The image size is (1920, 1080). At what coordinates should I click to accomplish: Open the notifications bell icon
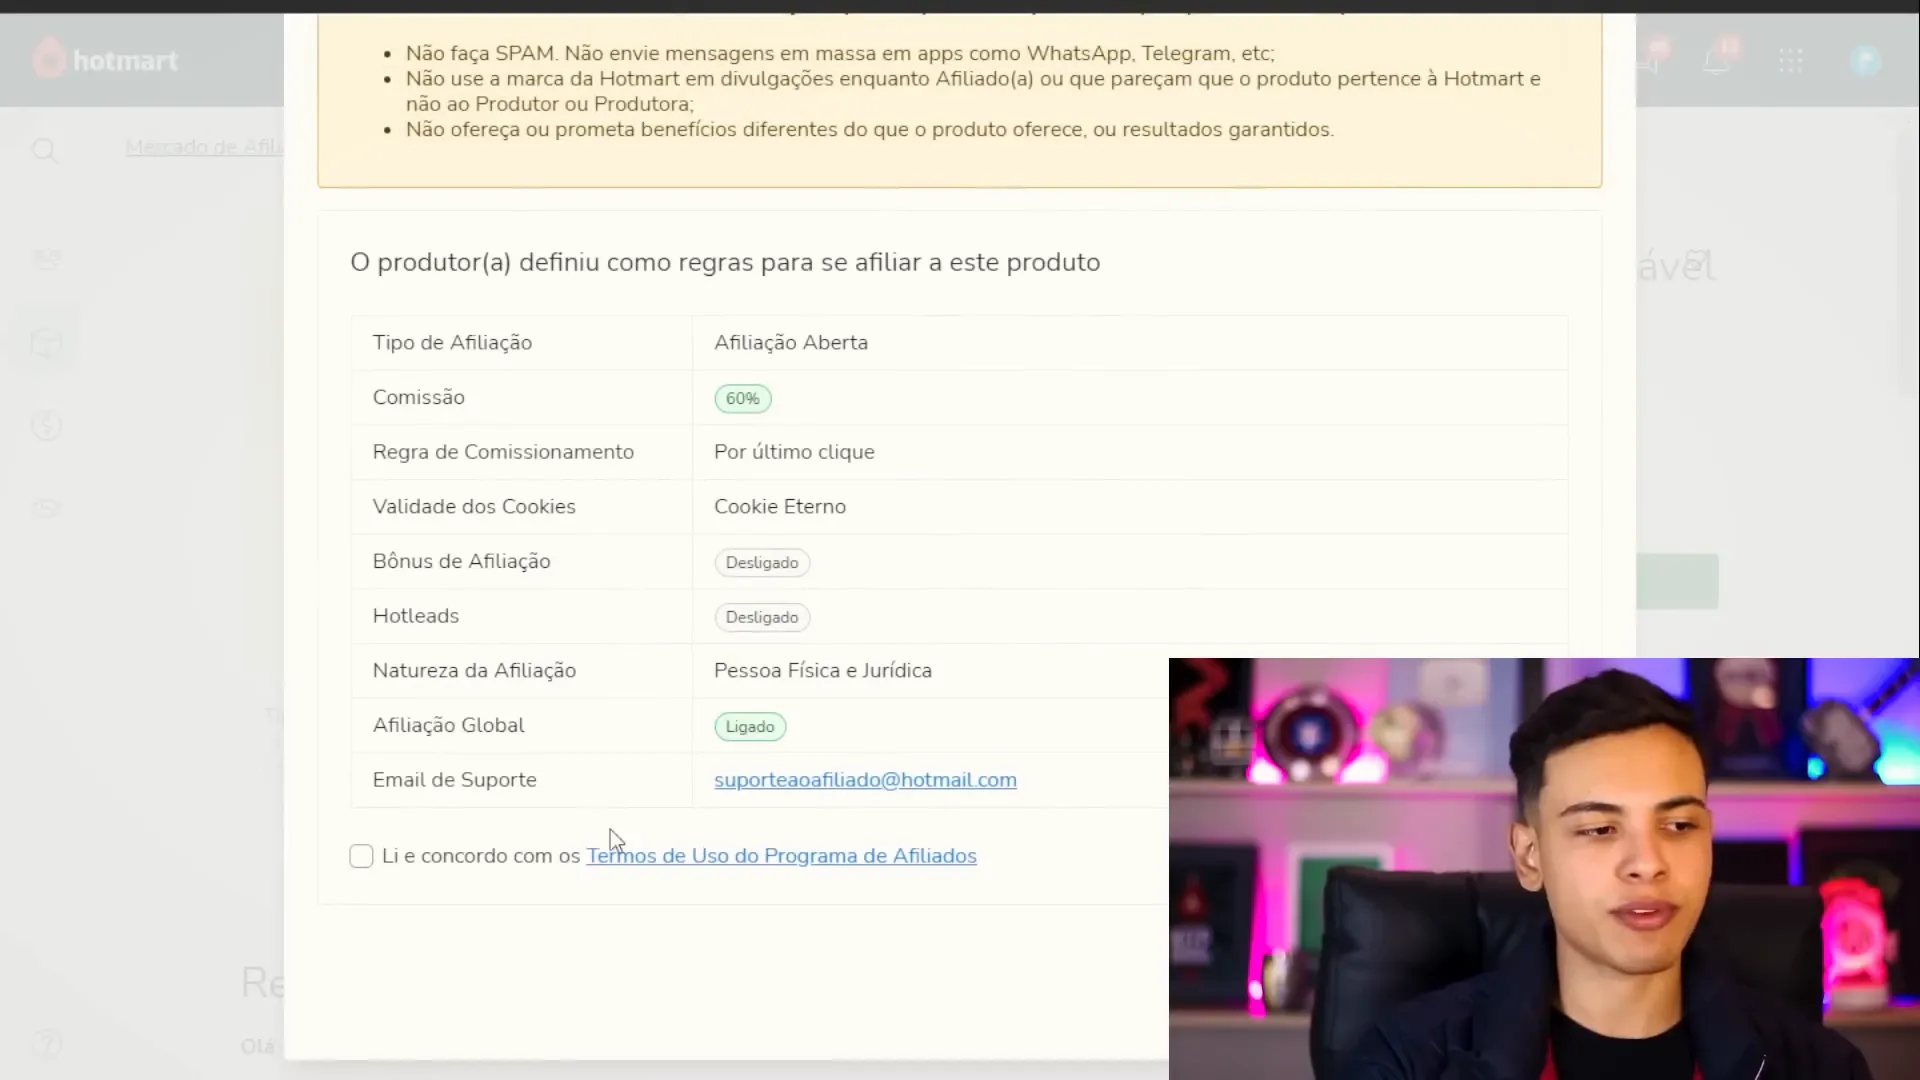pos(1717,60)
